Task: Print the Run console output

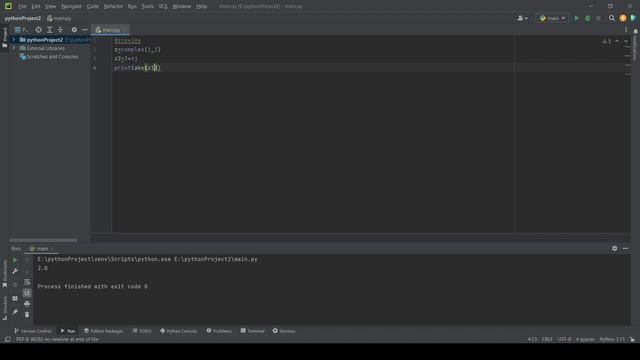Action: pos(27,304)
